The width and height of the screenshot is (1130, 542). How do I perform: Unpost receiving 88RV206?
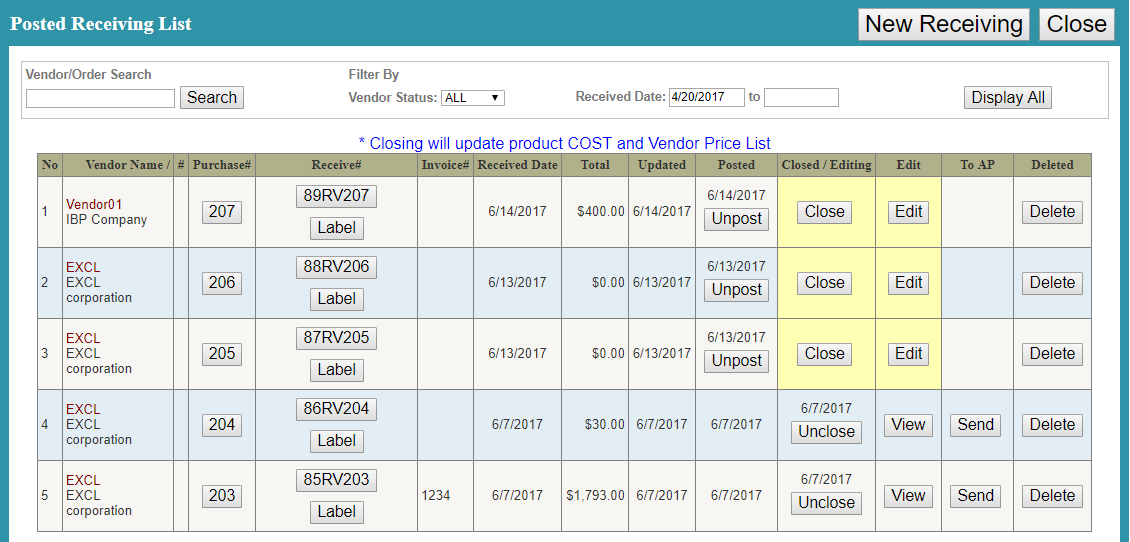pos(737,290)
